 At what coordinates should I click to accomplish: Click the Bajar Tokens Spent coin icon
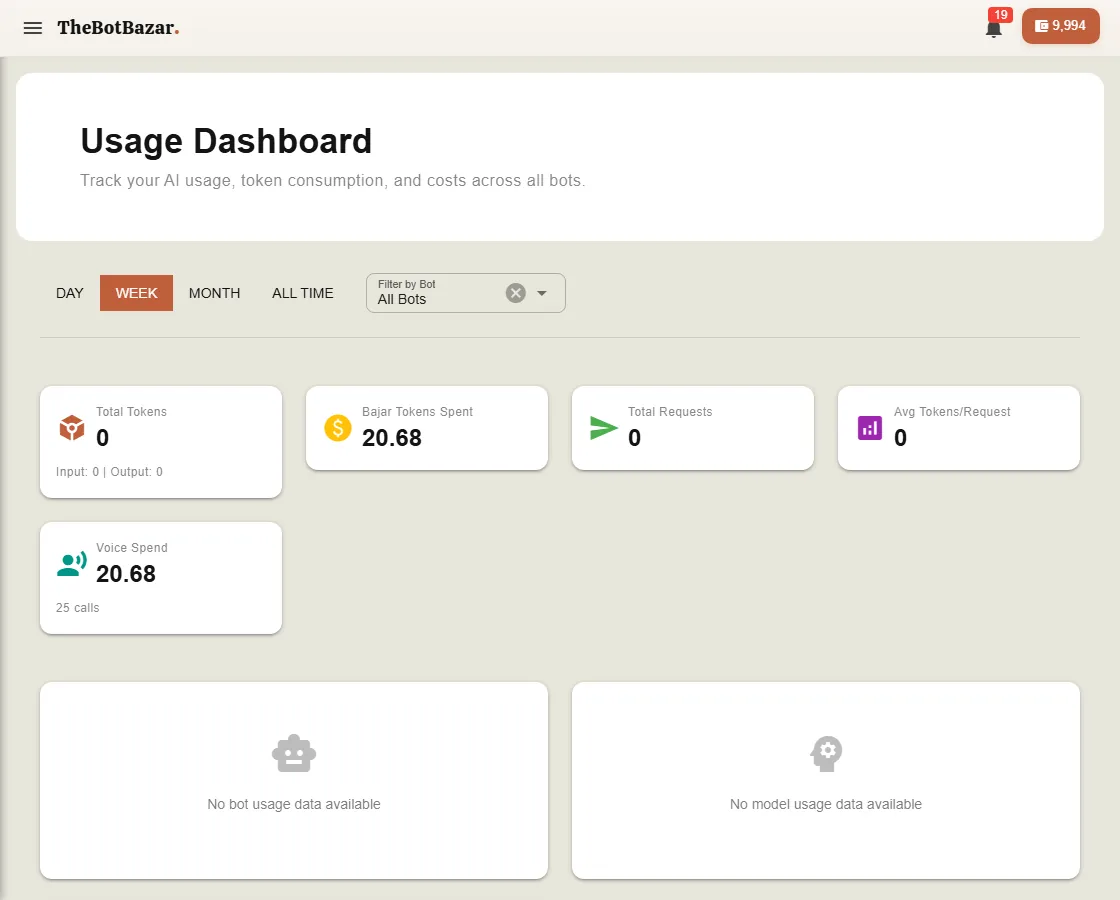(338, 428)
